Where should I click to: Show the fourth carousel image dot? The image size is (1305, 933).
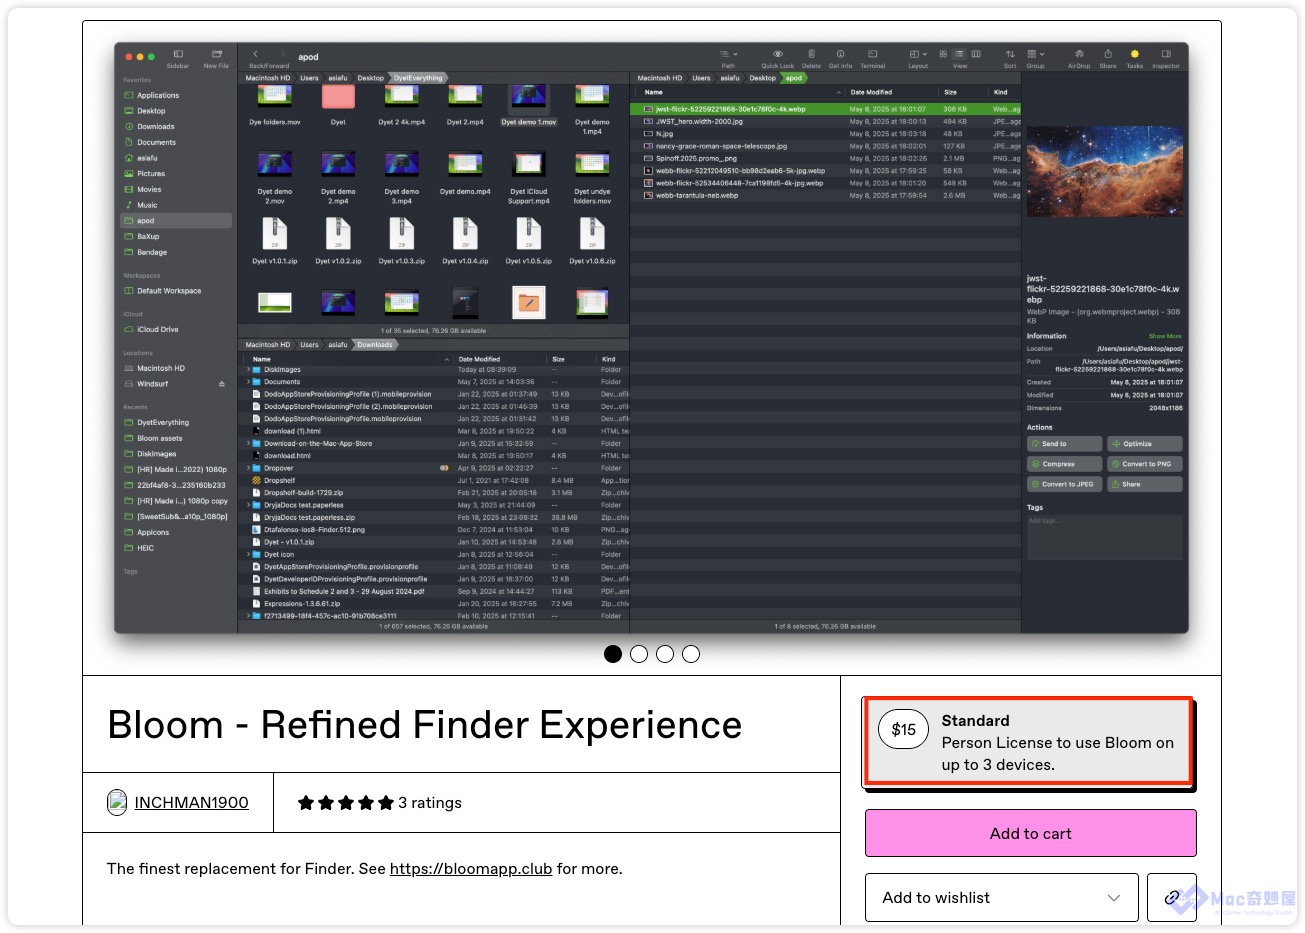(x=691, y=654)
